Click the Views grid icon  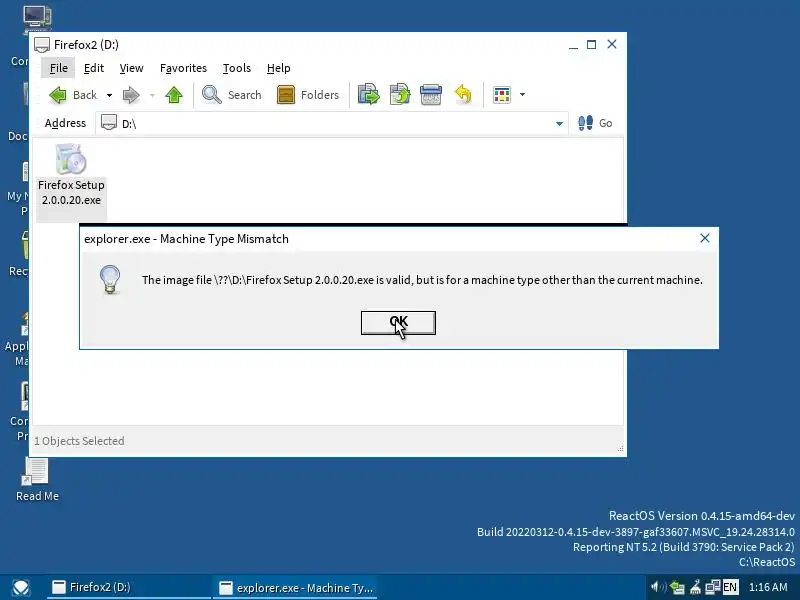(x=502, y=95)
